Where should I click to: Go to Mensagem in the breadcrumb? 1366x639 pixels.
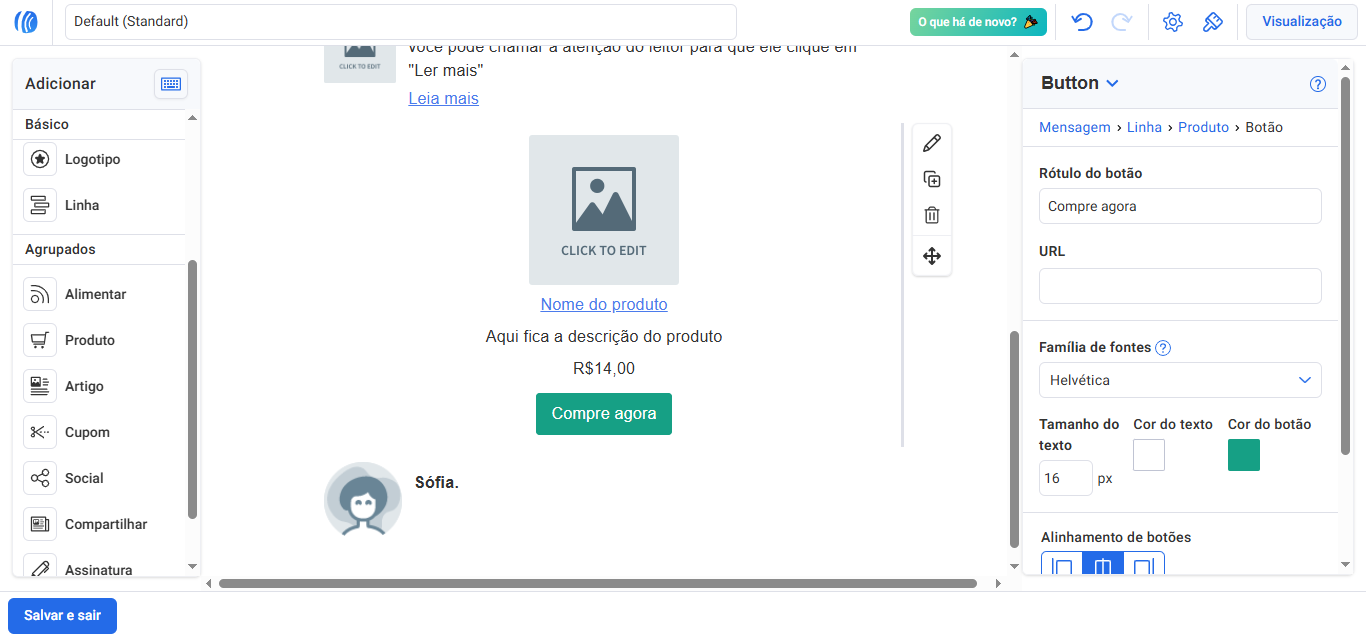[x=1074, y=127]
